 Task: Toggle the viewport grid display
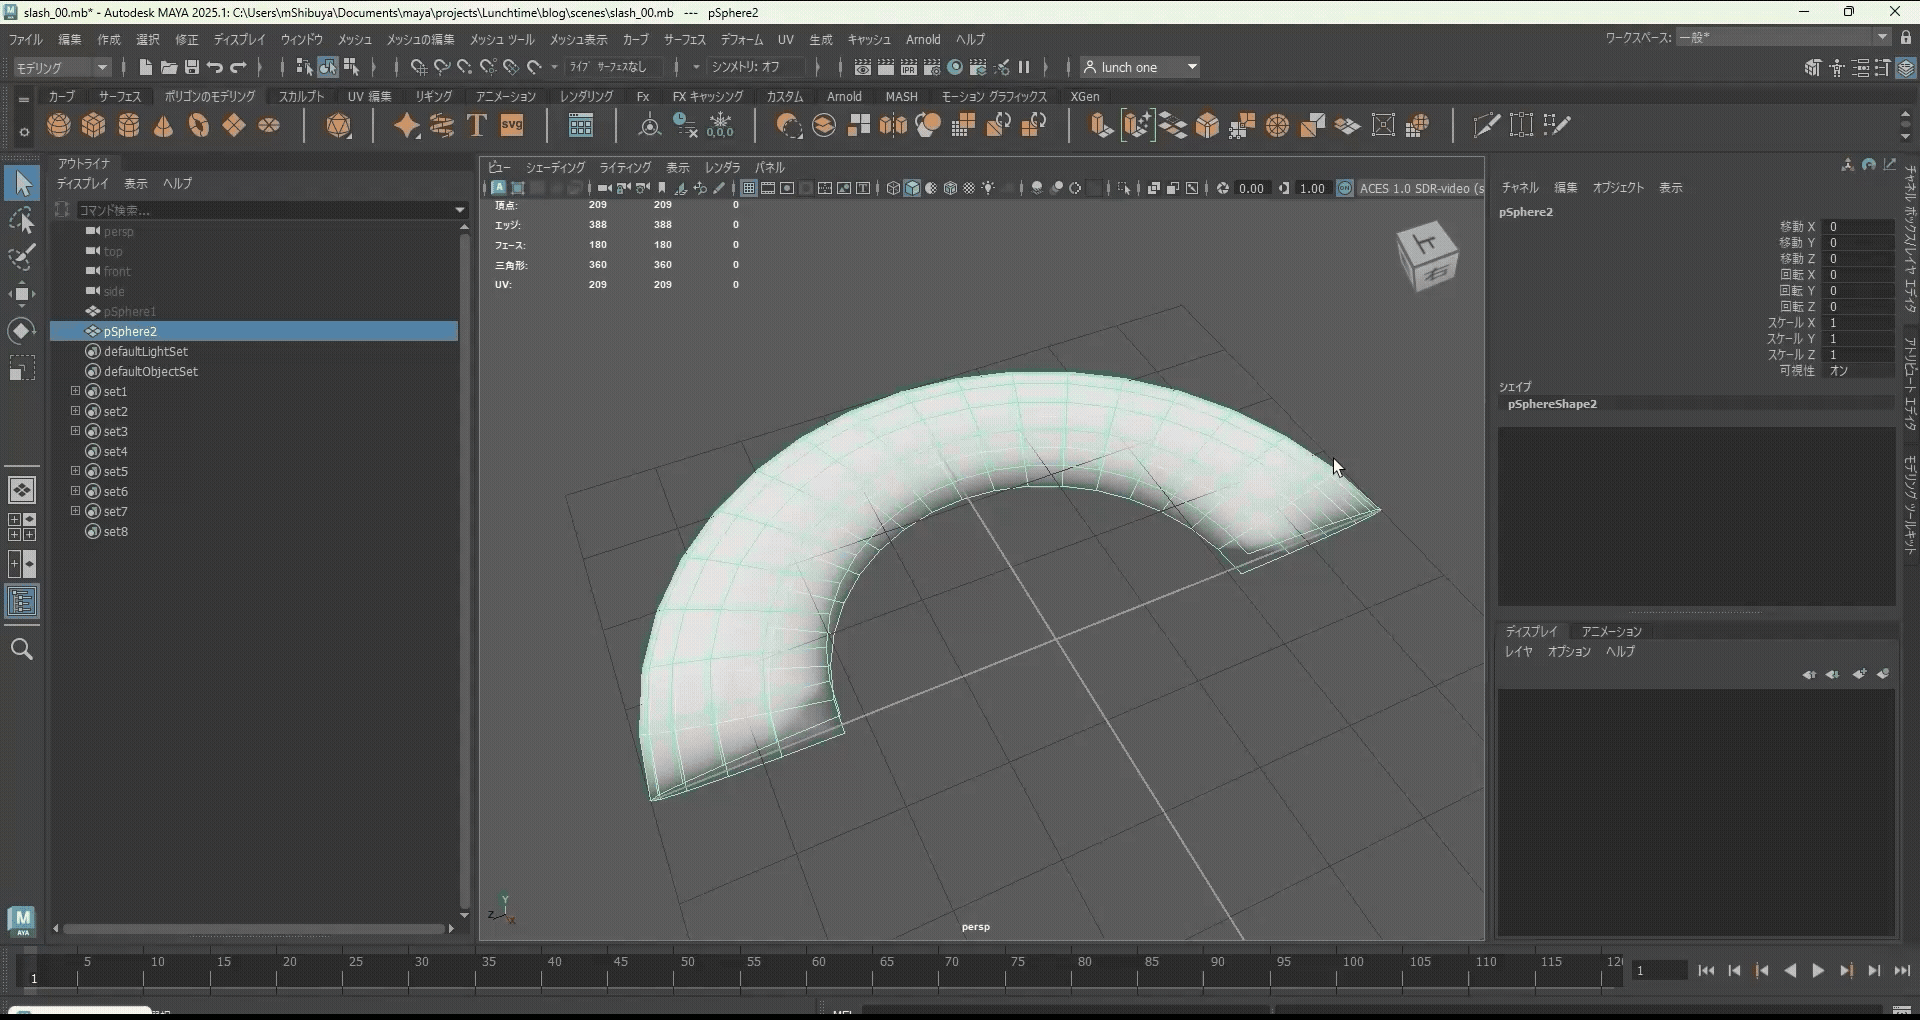tap(748, 188)
